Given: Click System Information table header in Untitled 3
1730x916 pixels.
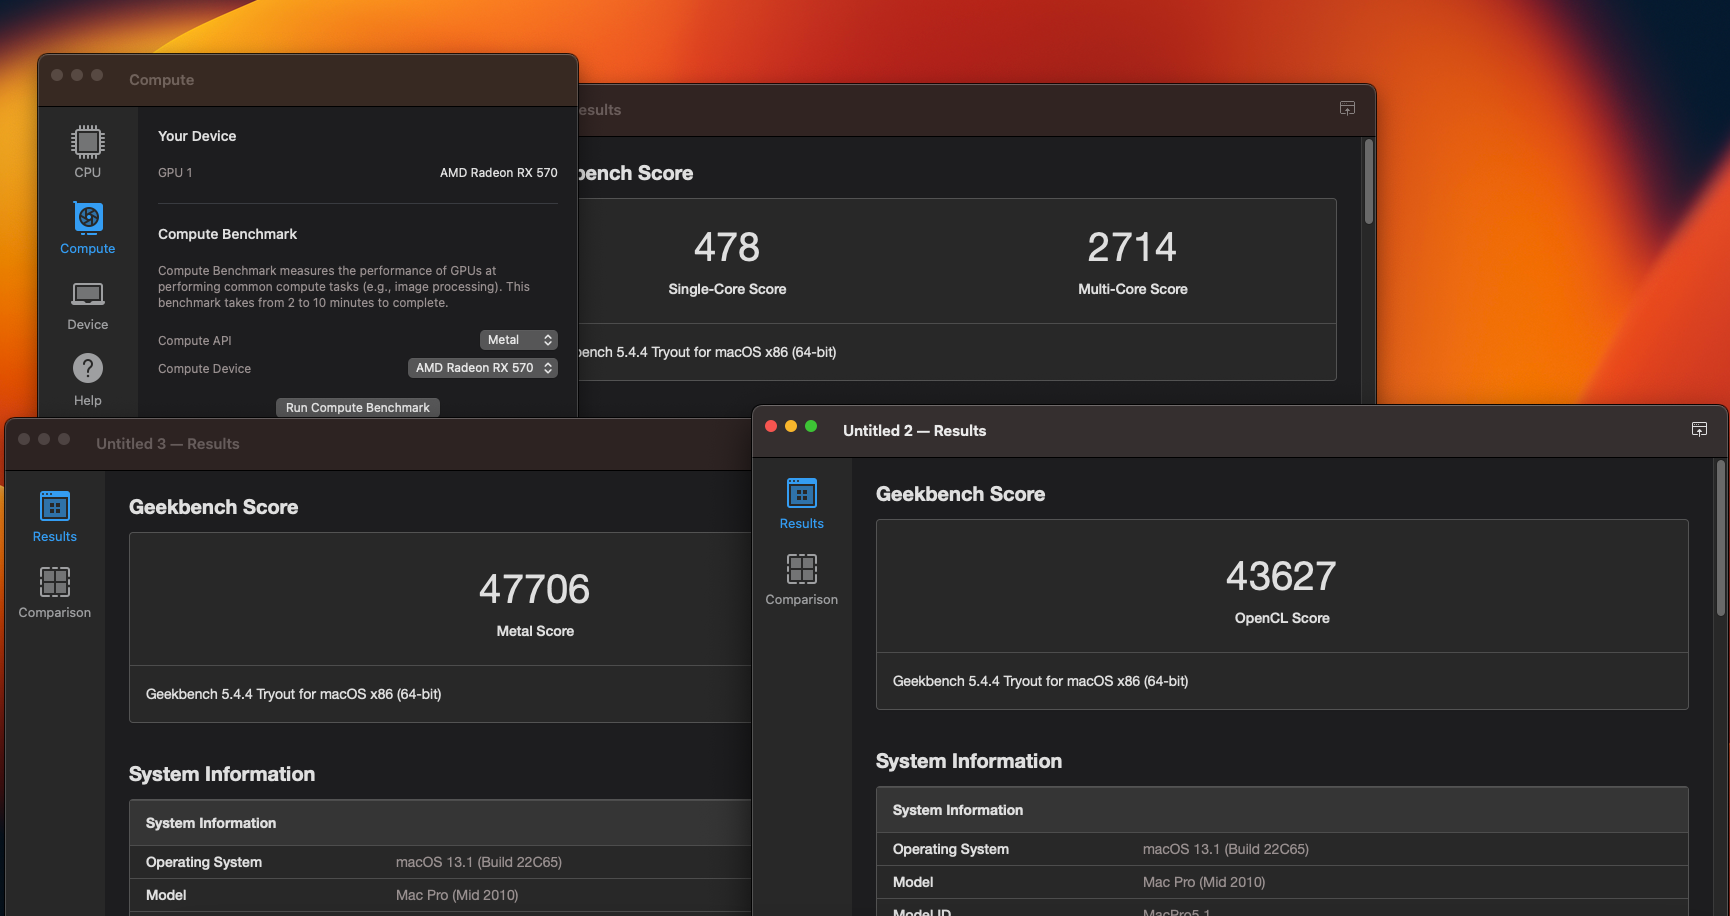Looking at the screenshot, I should click(440, 823).
